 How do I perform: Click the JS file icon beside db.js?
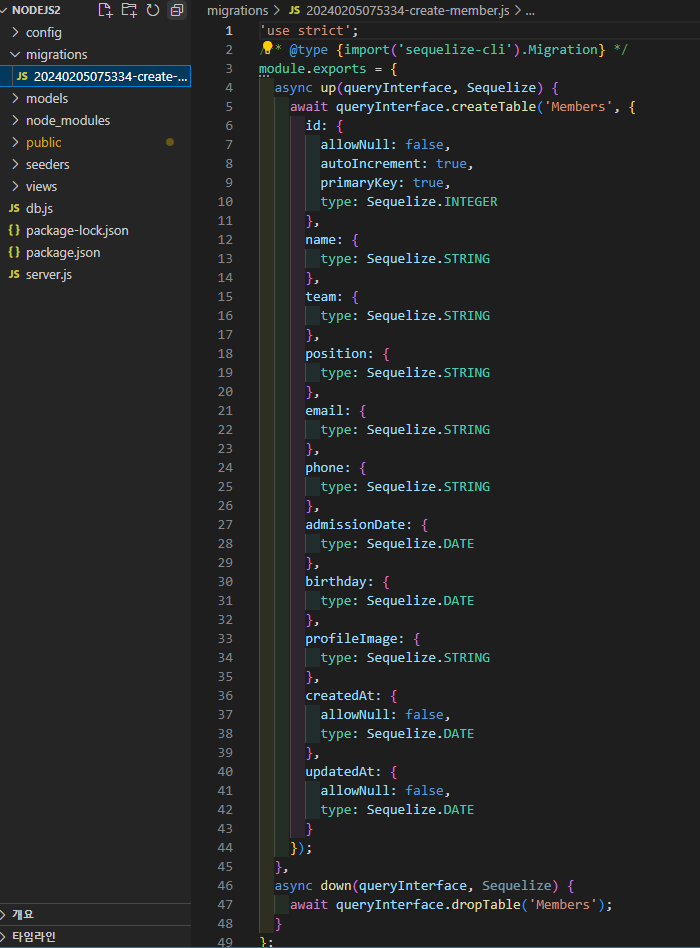click(15, 208)
